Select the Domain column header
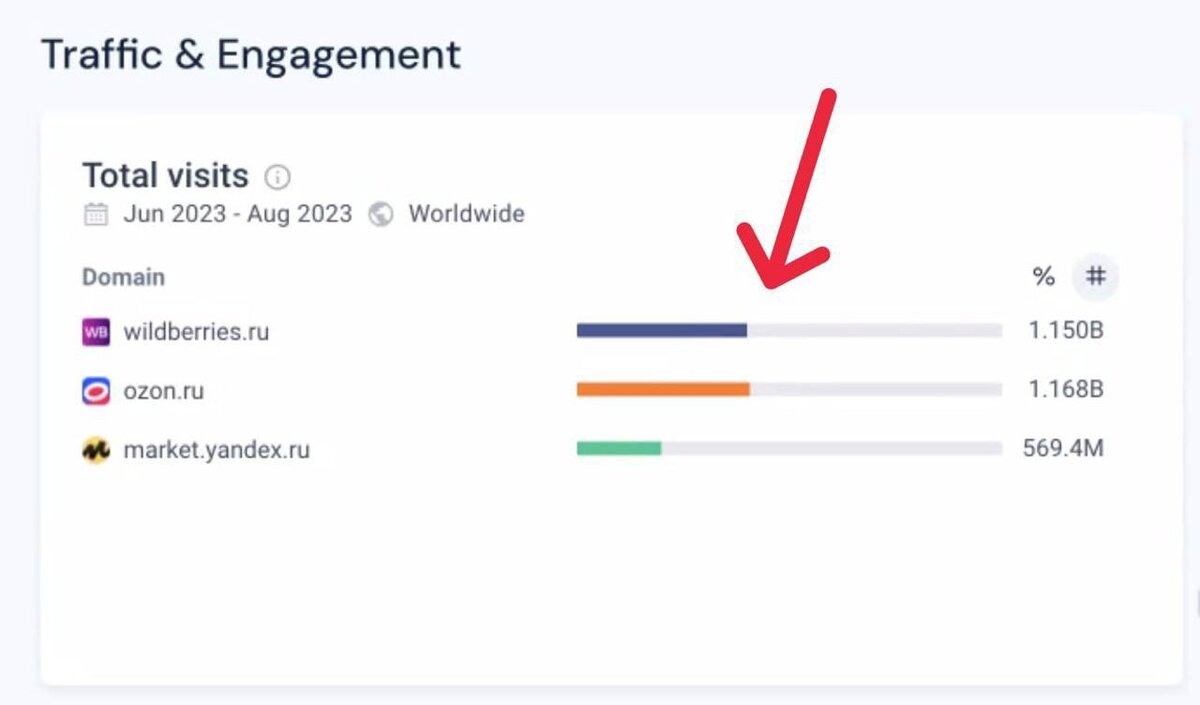The image size is (1200, 705). coord(123,277)
